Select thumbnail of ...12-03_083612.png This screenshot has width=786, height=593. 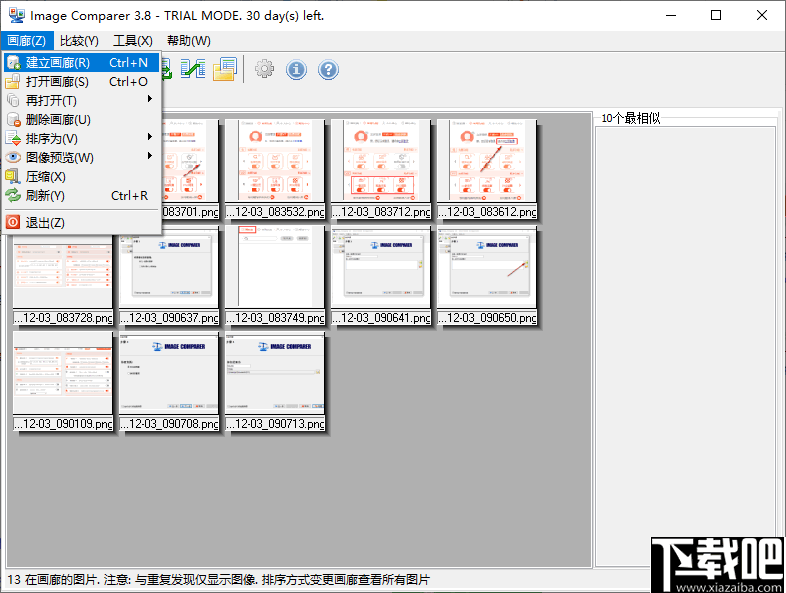(x=486, y=161)
